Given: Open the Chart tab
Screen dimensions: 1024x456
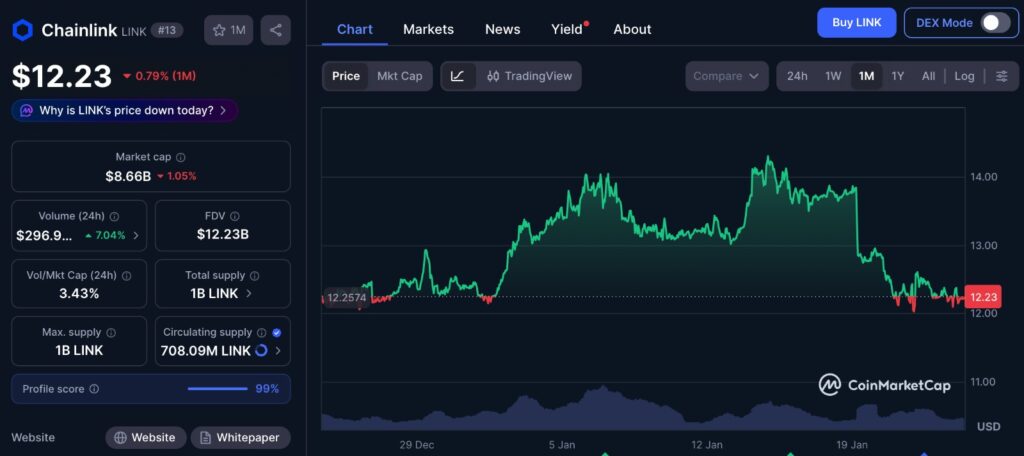Looking at the screenshot, I should (x=355, y=29).
